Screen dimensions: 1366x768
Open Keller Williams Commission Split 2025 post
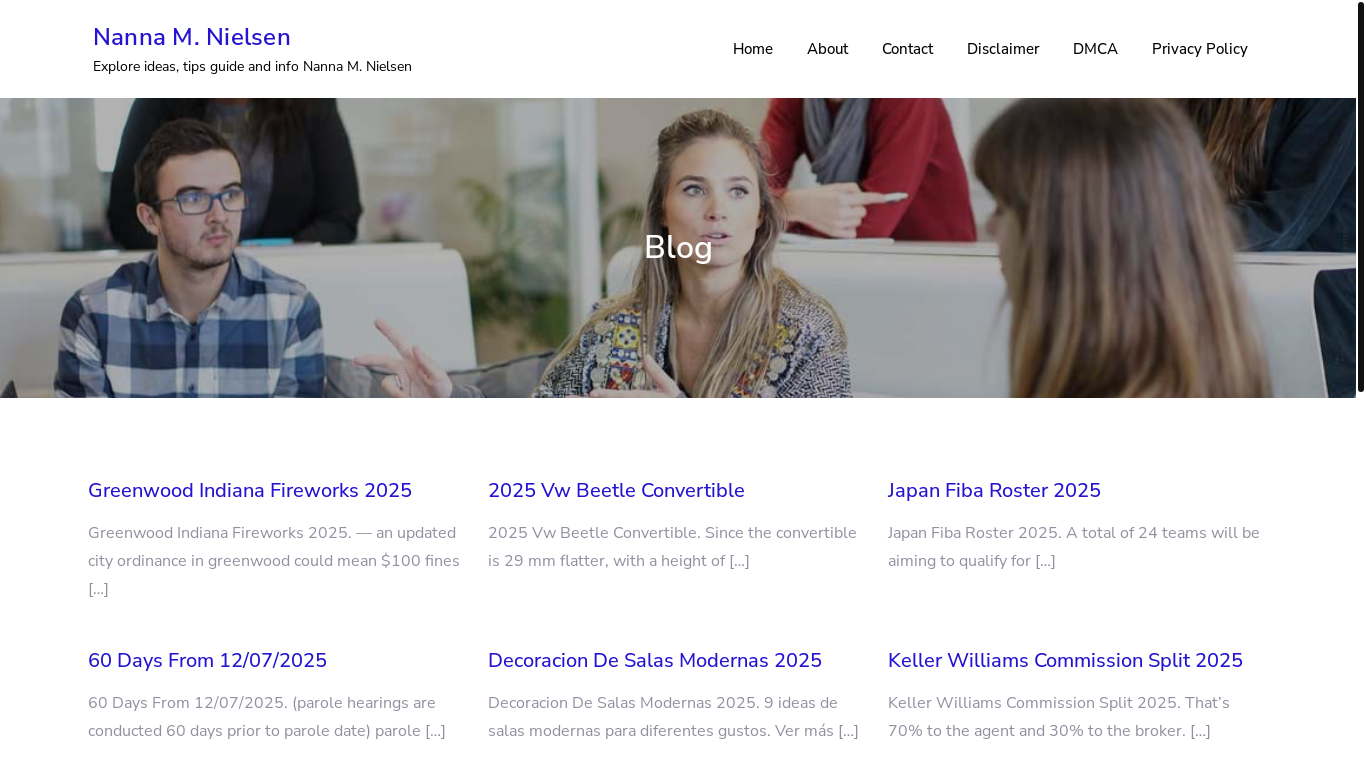pos(1065,661)
